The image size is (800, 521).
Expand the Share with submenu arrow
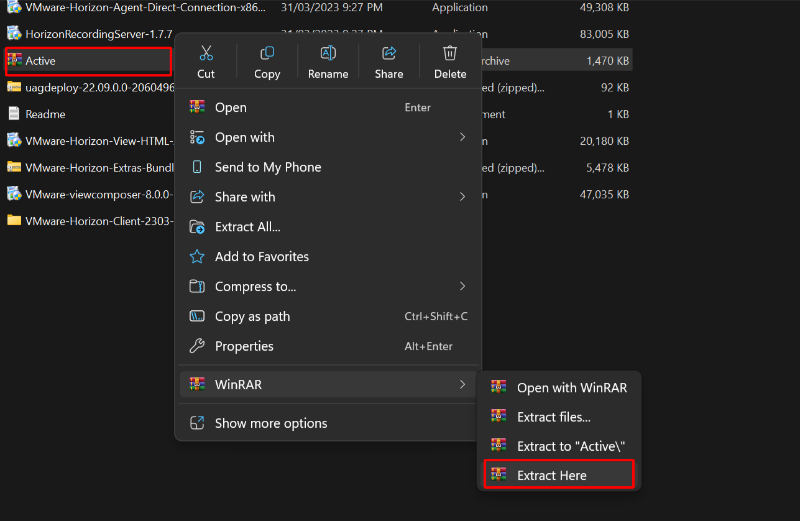coord(462,197)
